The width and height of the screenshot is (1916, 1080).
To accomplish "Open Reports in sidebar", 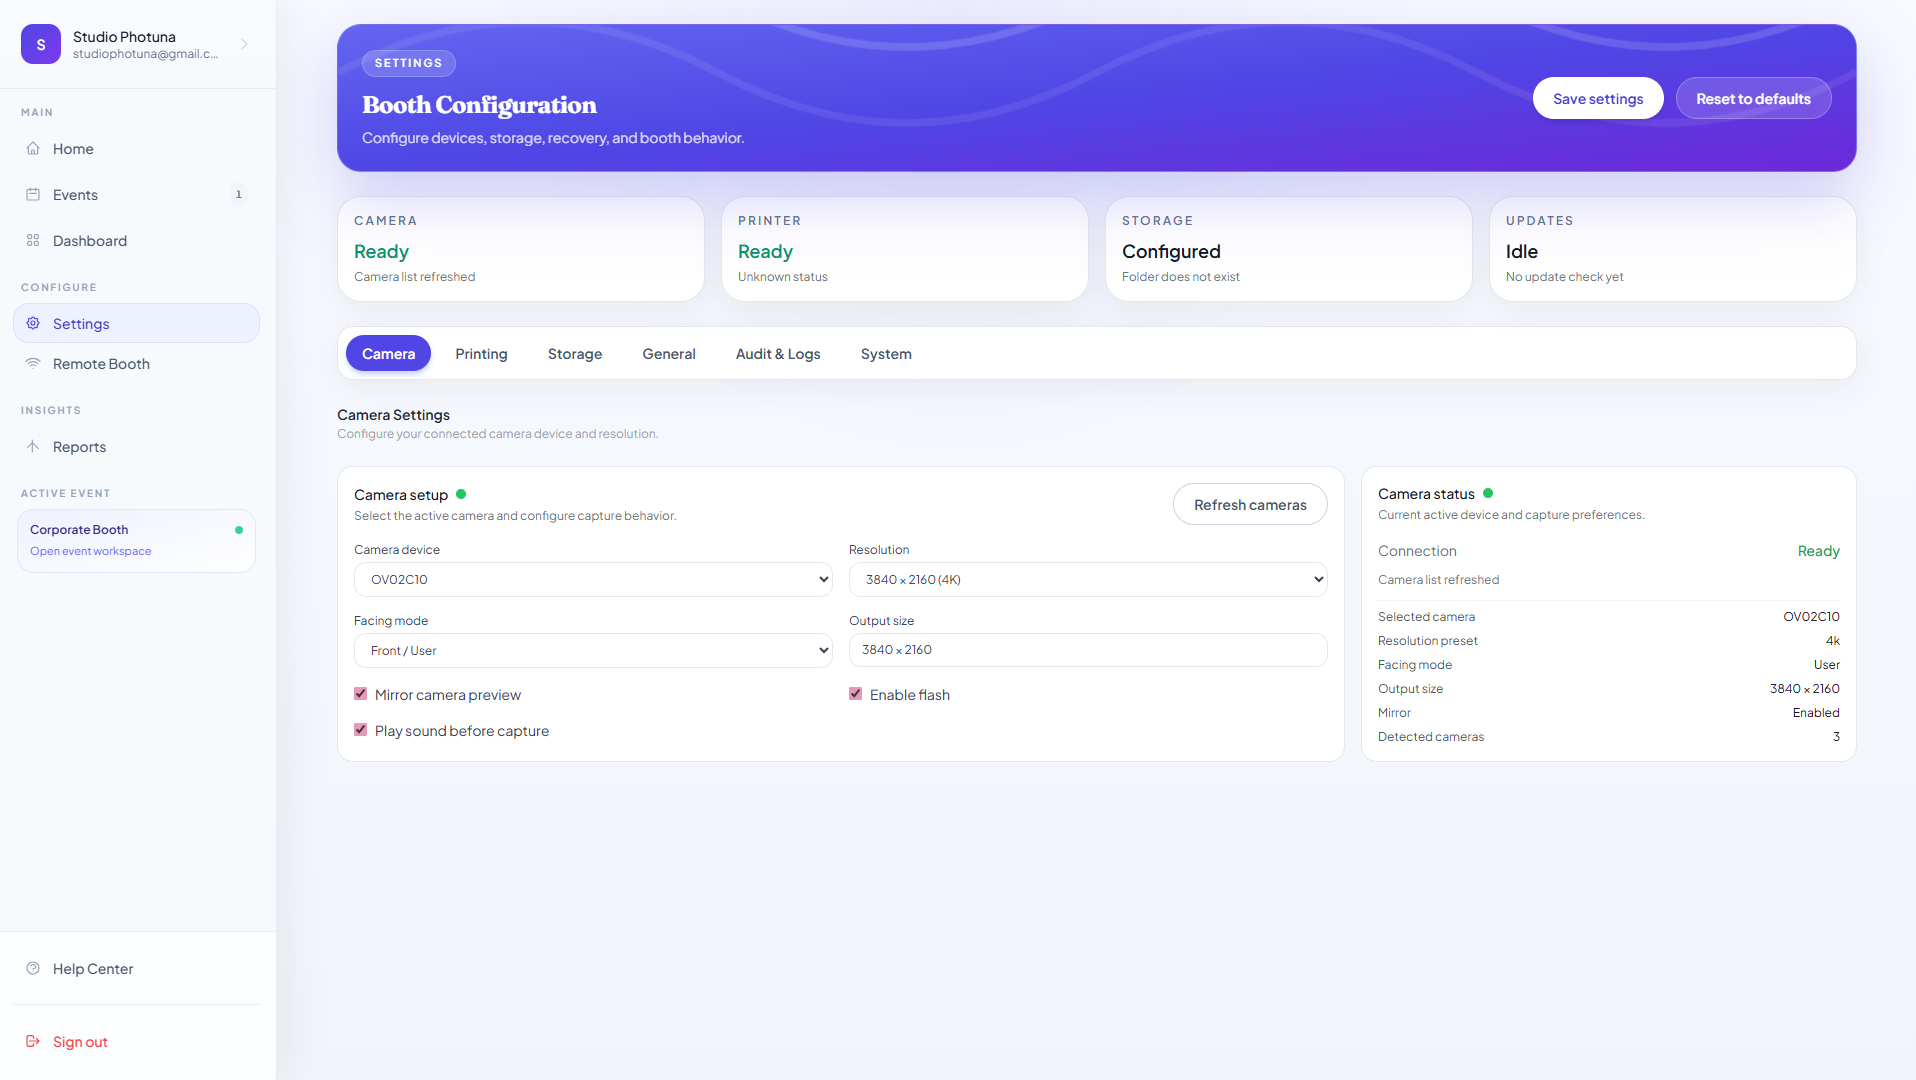I will 136,446.
